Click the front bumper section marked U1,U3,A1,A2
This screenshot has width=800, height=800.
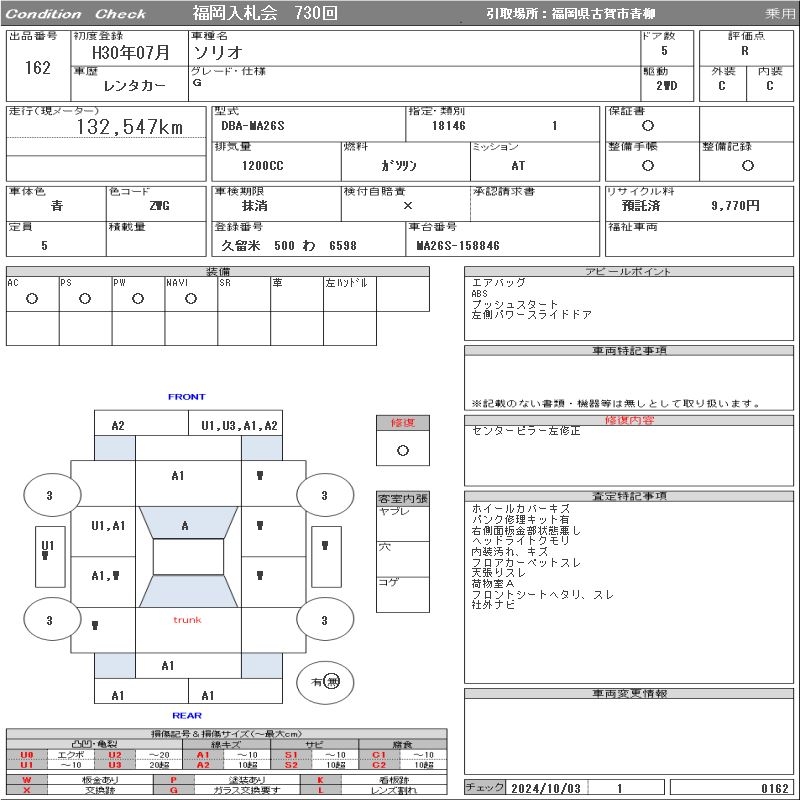coord(239,425)
